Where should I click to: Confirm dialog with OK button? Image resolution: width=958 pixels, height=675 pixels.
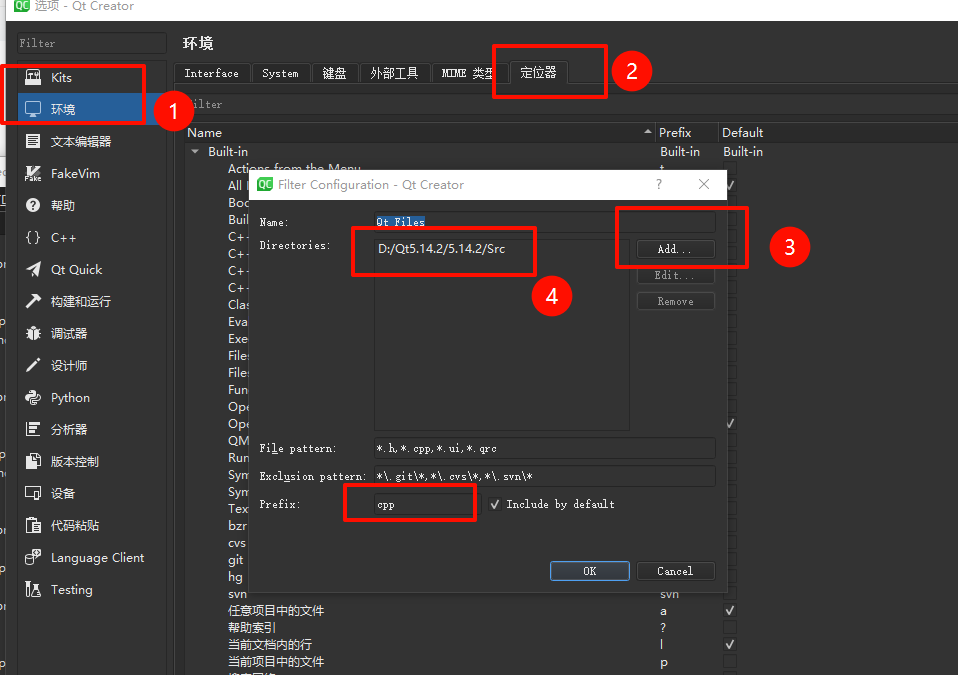[x=590, y=571]
